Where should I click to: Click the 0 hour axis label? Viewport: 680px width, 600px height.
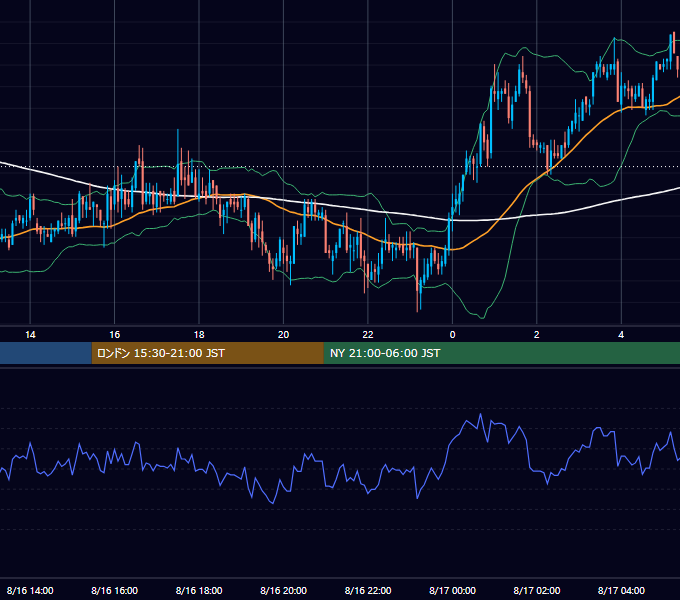tap(452, 335)
